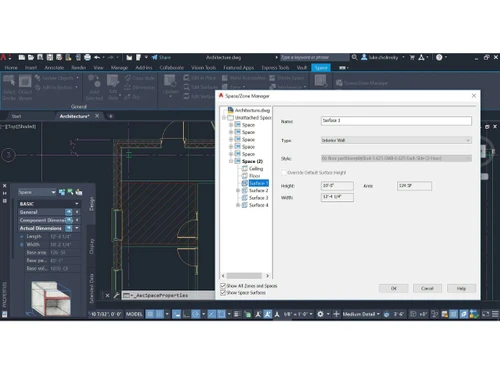Click Select Objects icon in Properties palette

tap(70, 192)
